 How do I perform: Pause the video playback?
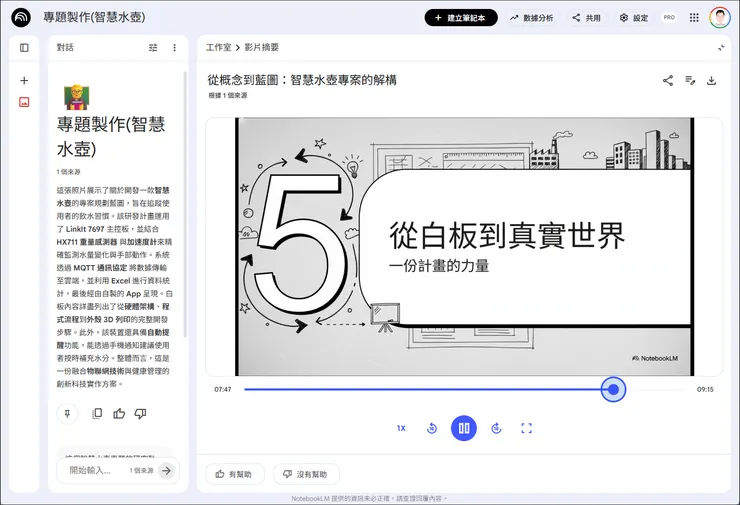[464, 428]
